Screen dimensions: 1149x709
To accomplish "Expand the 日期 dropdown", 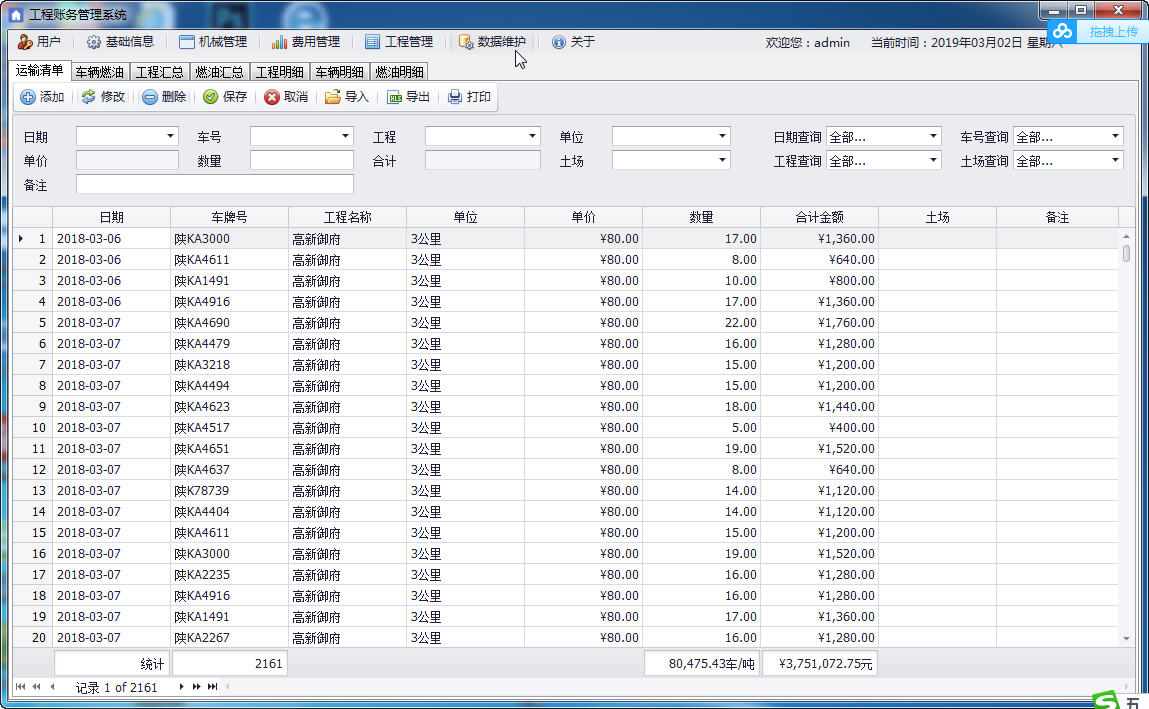I will [x=170, y=136].
